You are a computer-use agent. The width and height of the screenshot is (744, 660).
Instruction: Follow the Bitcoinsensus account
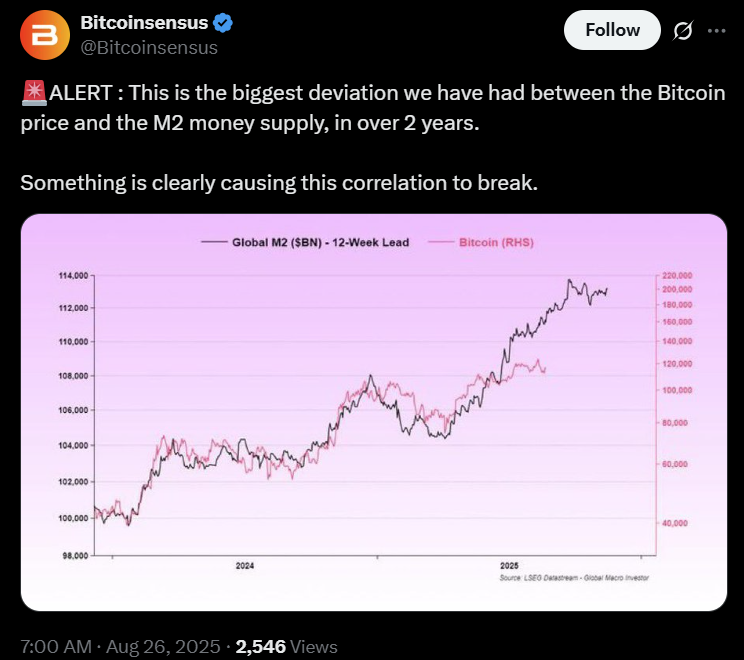click(x=612, y=30)
